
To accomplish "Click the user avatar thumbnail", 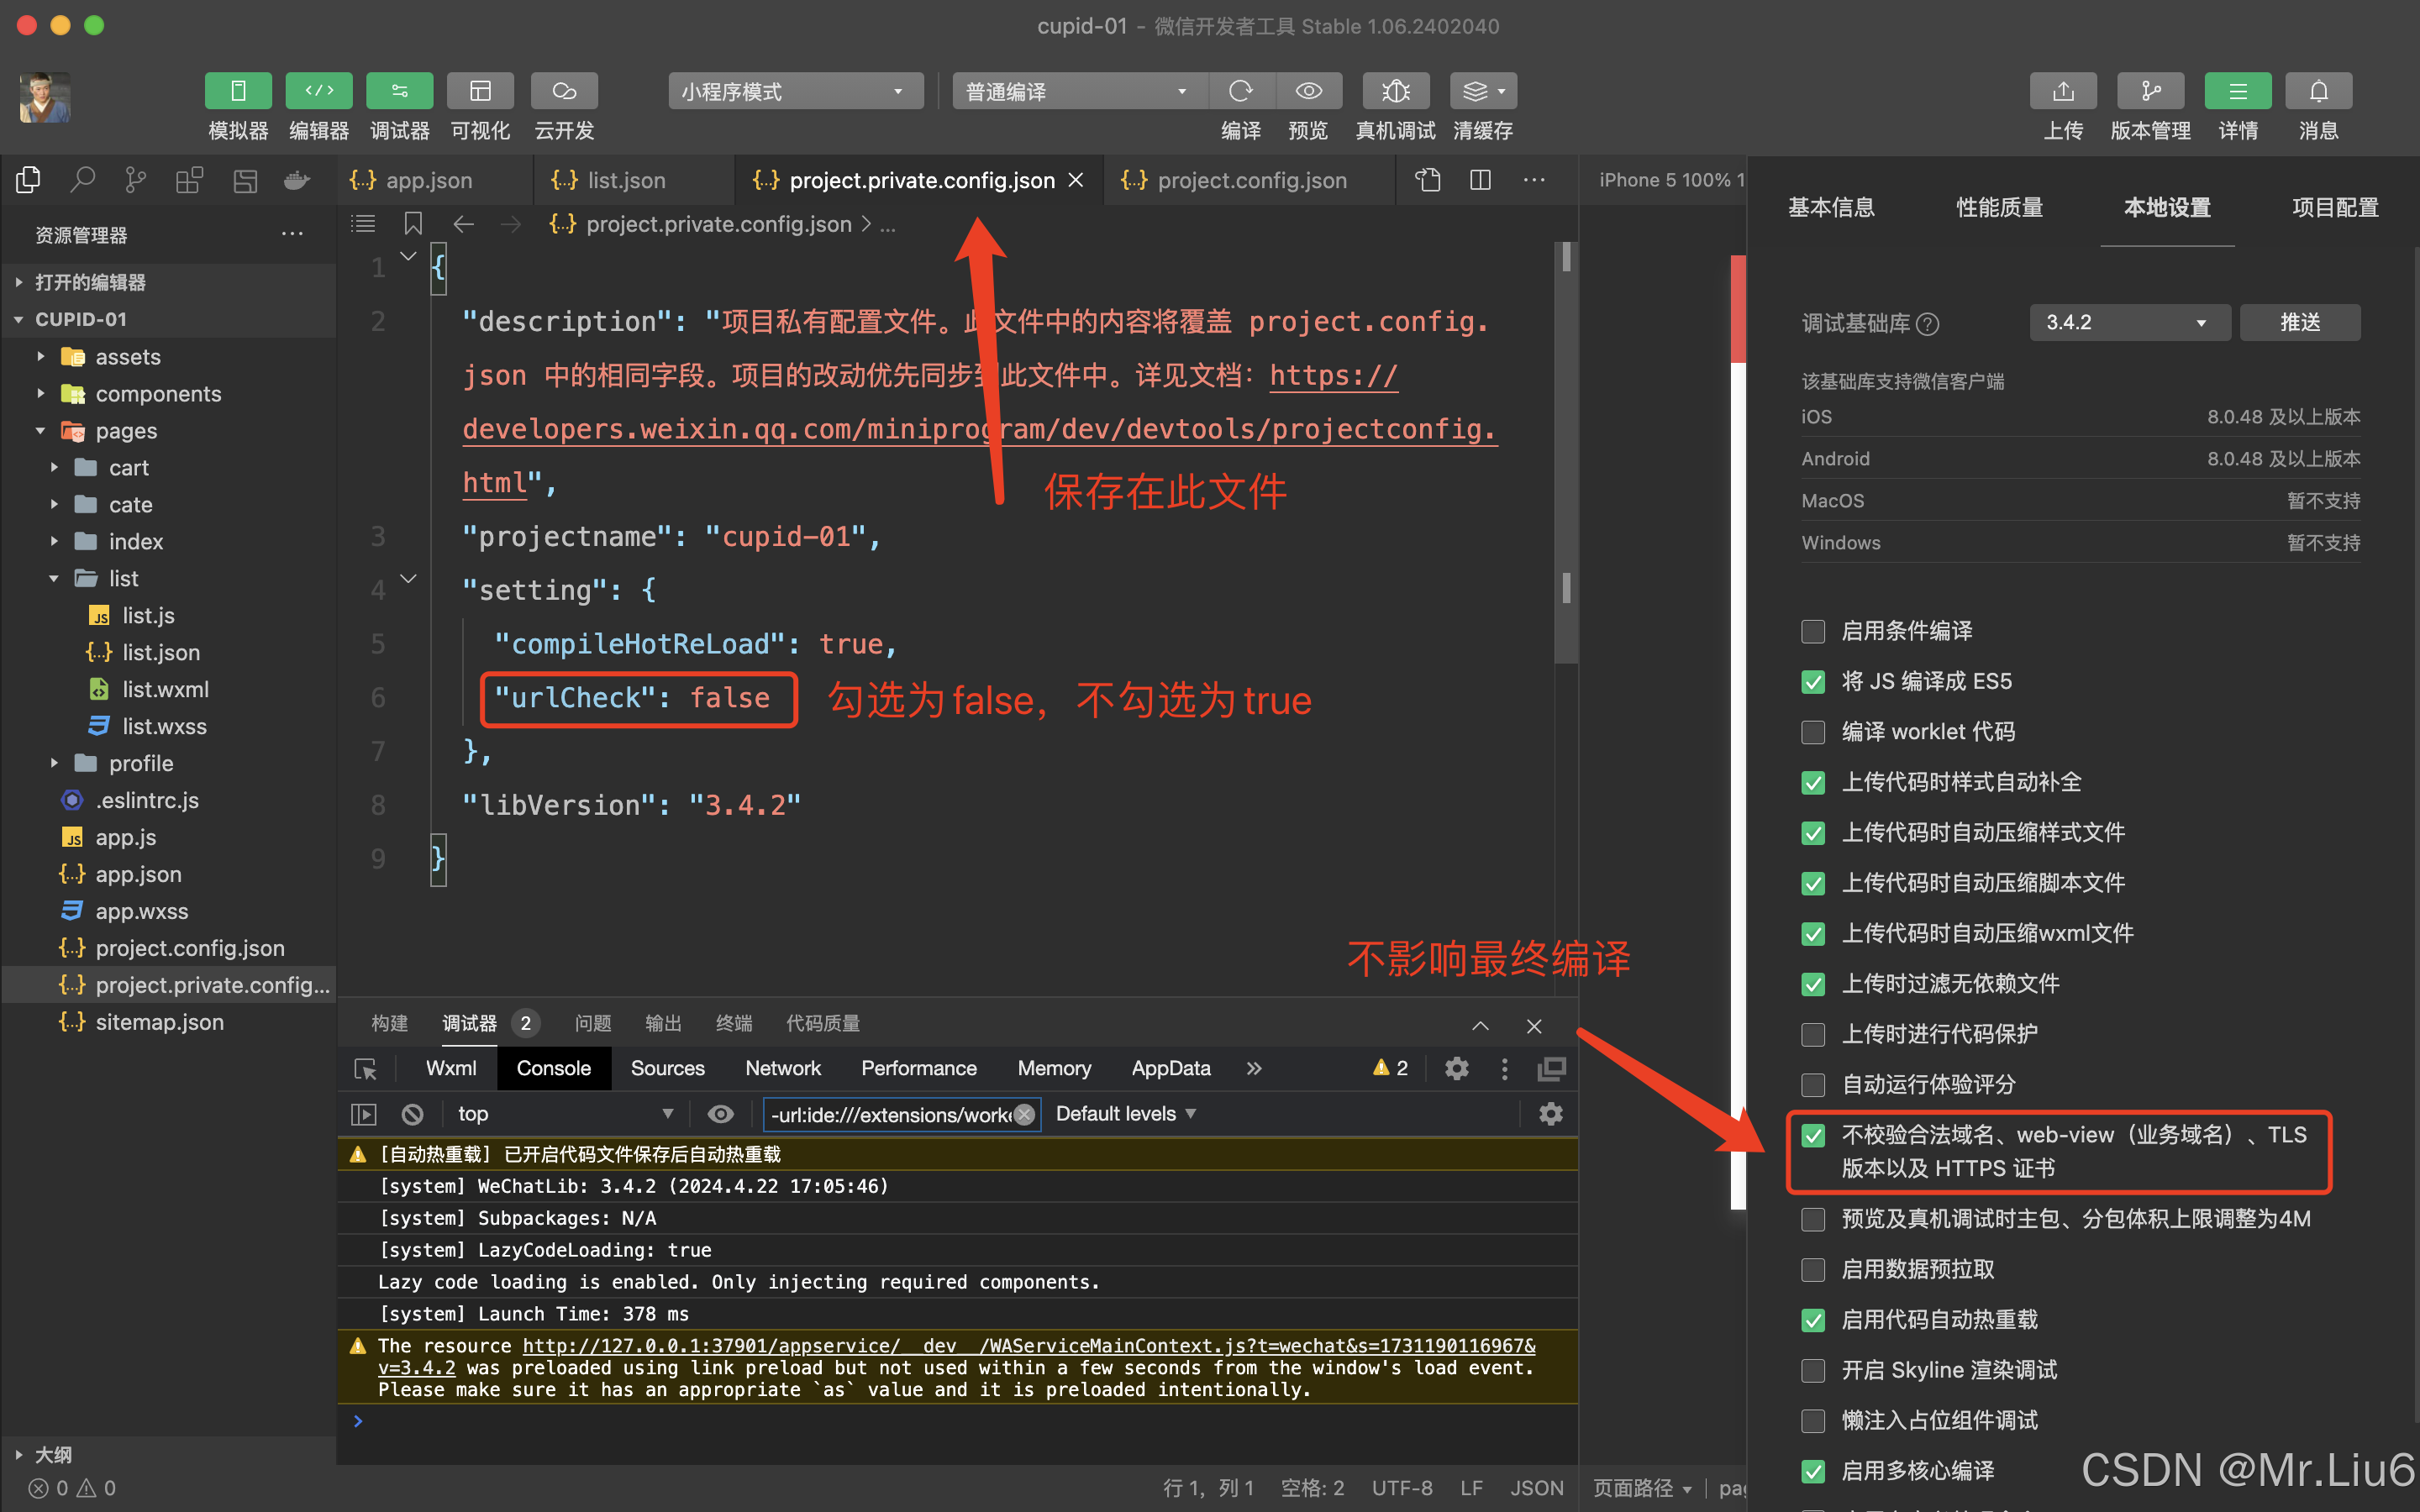I will (45, 97).
